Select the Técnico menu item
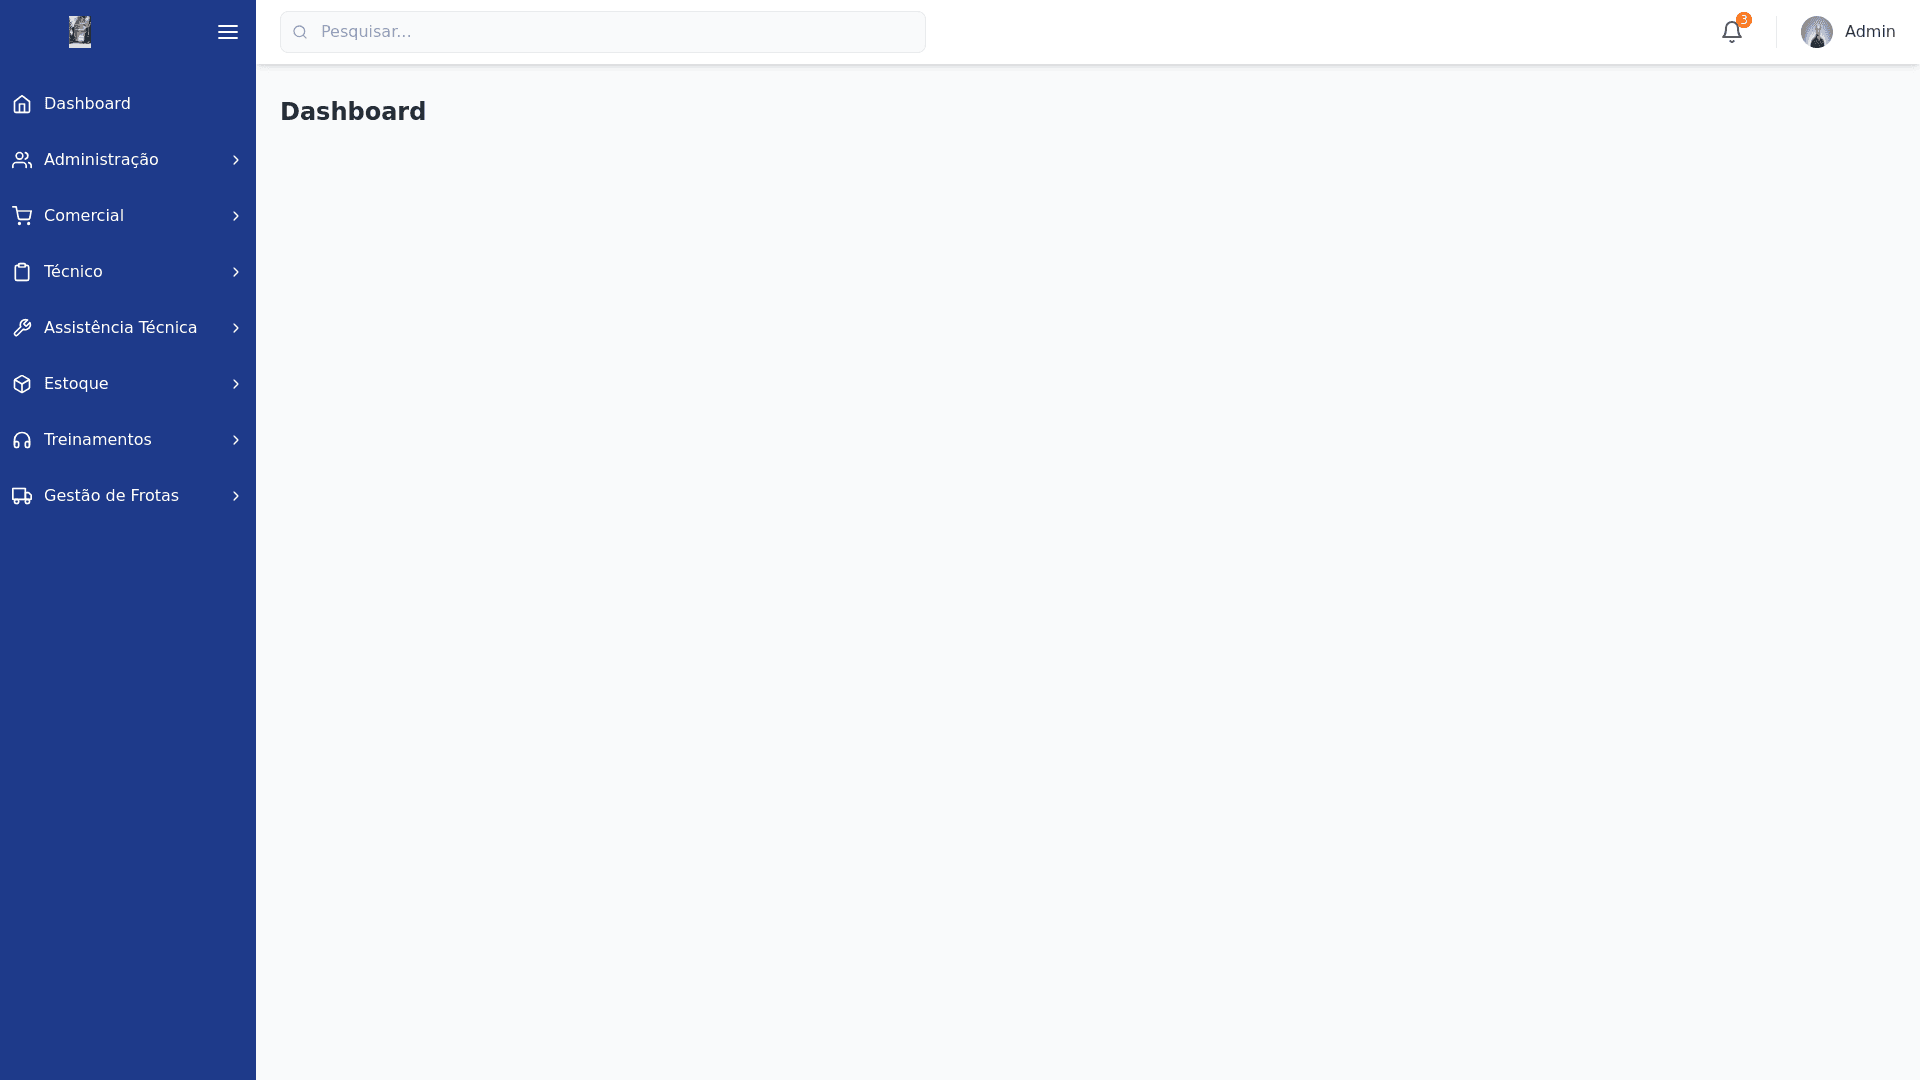Screen dimensions: 1920x1080 coord(73,272)
